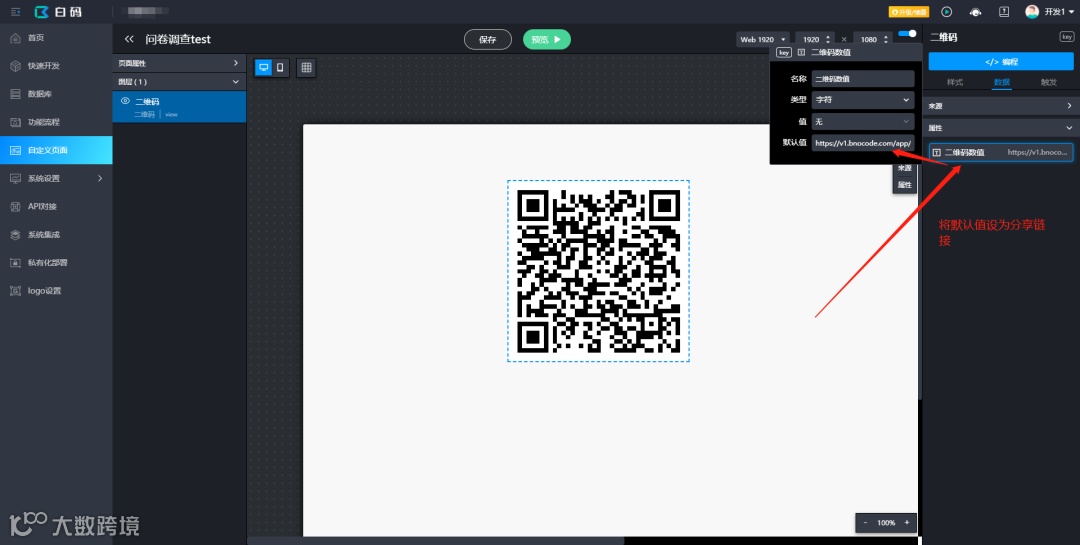This screenshot has width=1080, height=545.
Task: Click the 系统集成 layers icon
Action: [15, 234]
